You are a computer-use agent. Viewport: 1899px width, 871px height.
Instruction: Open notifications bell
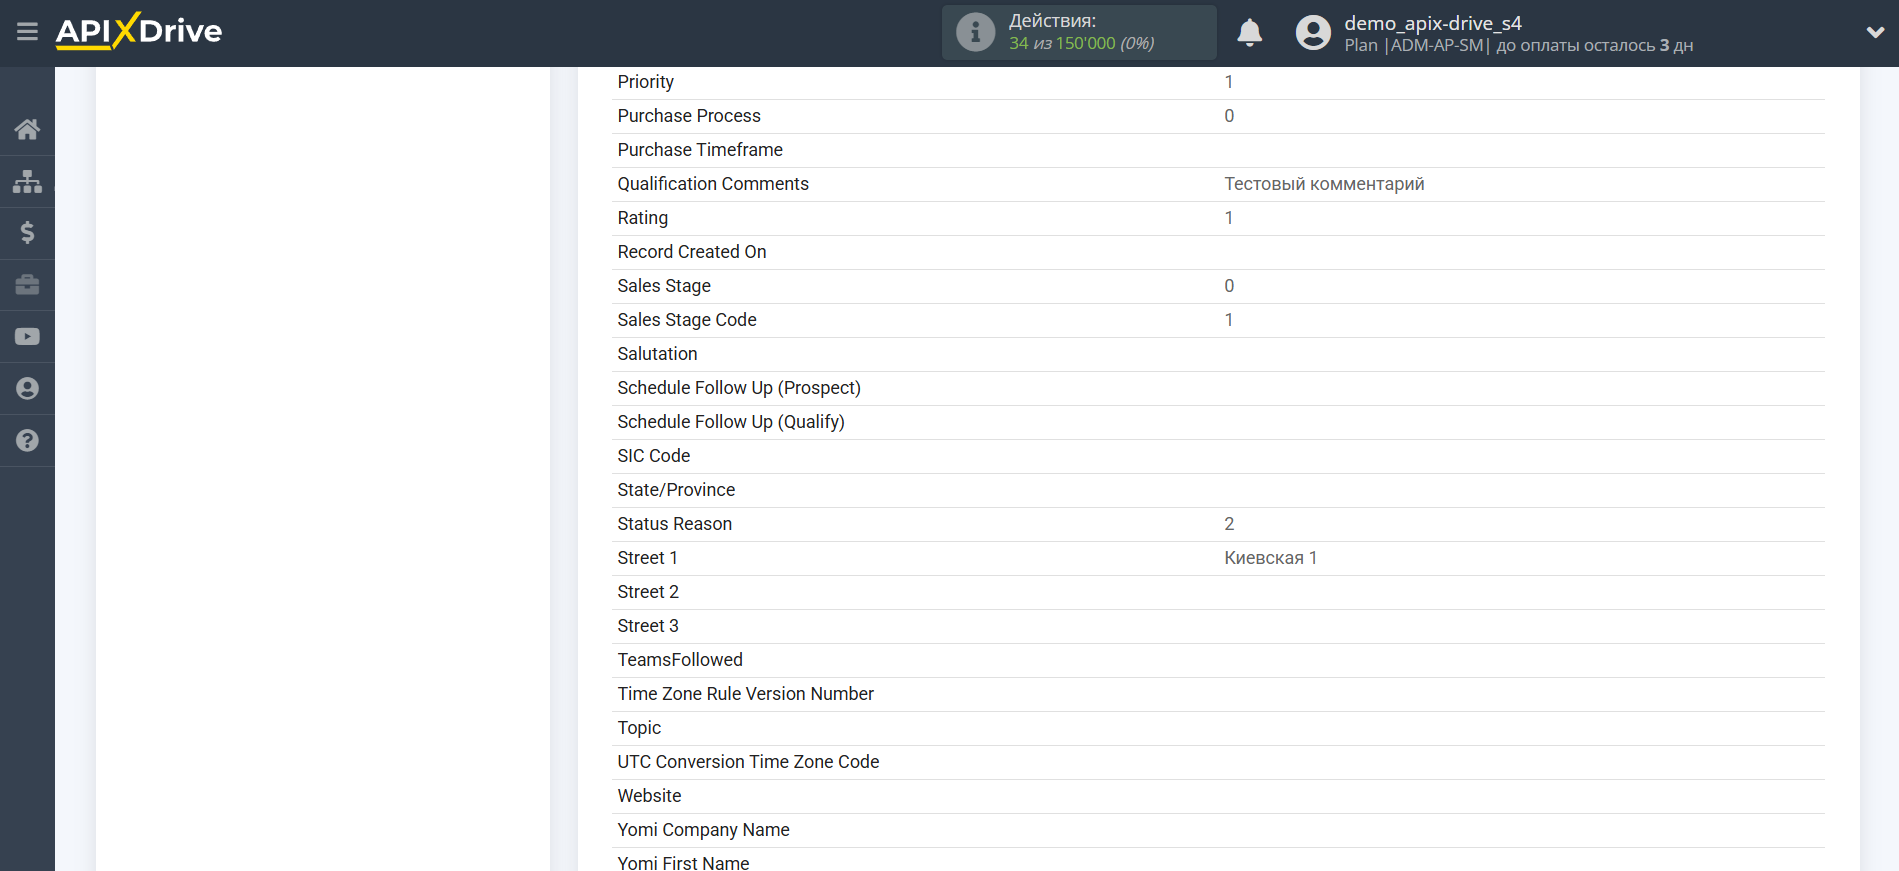point(1249,33)
